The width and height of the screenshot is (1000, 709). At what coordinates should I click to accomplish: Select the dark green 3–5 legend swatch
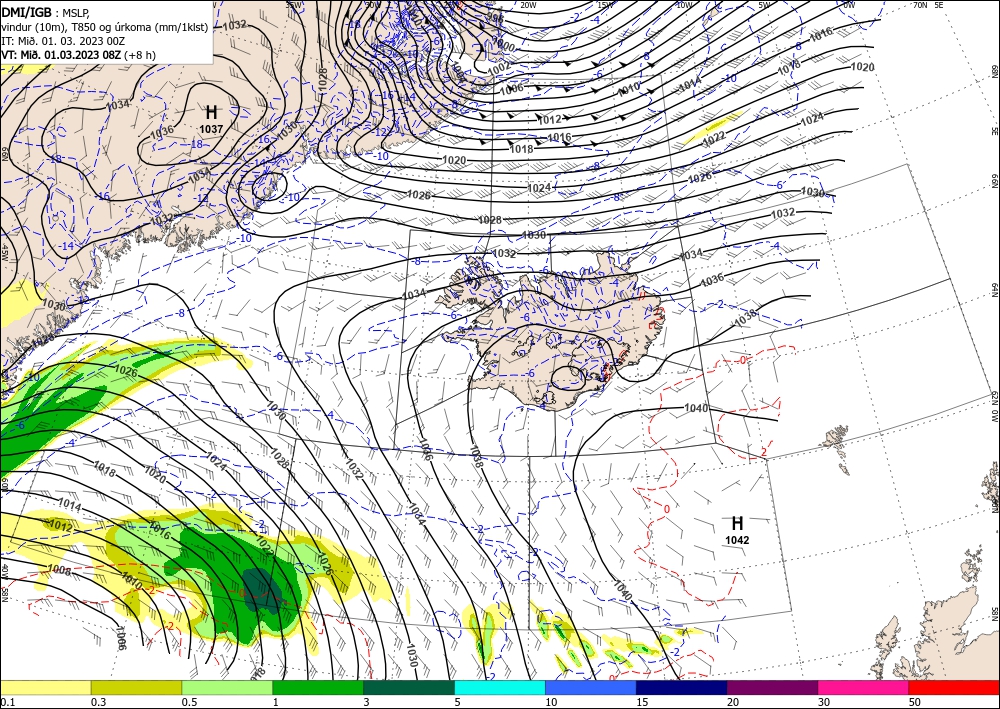pos(409,687)
